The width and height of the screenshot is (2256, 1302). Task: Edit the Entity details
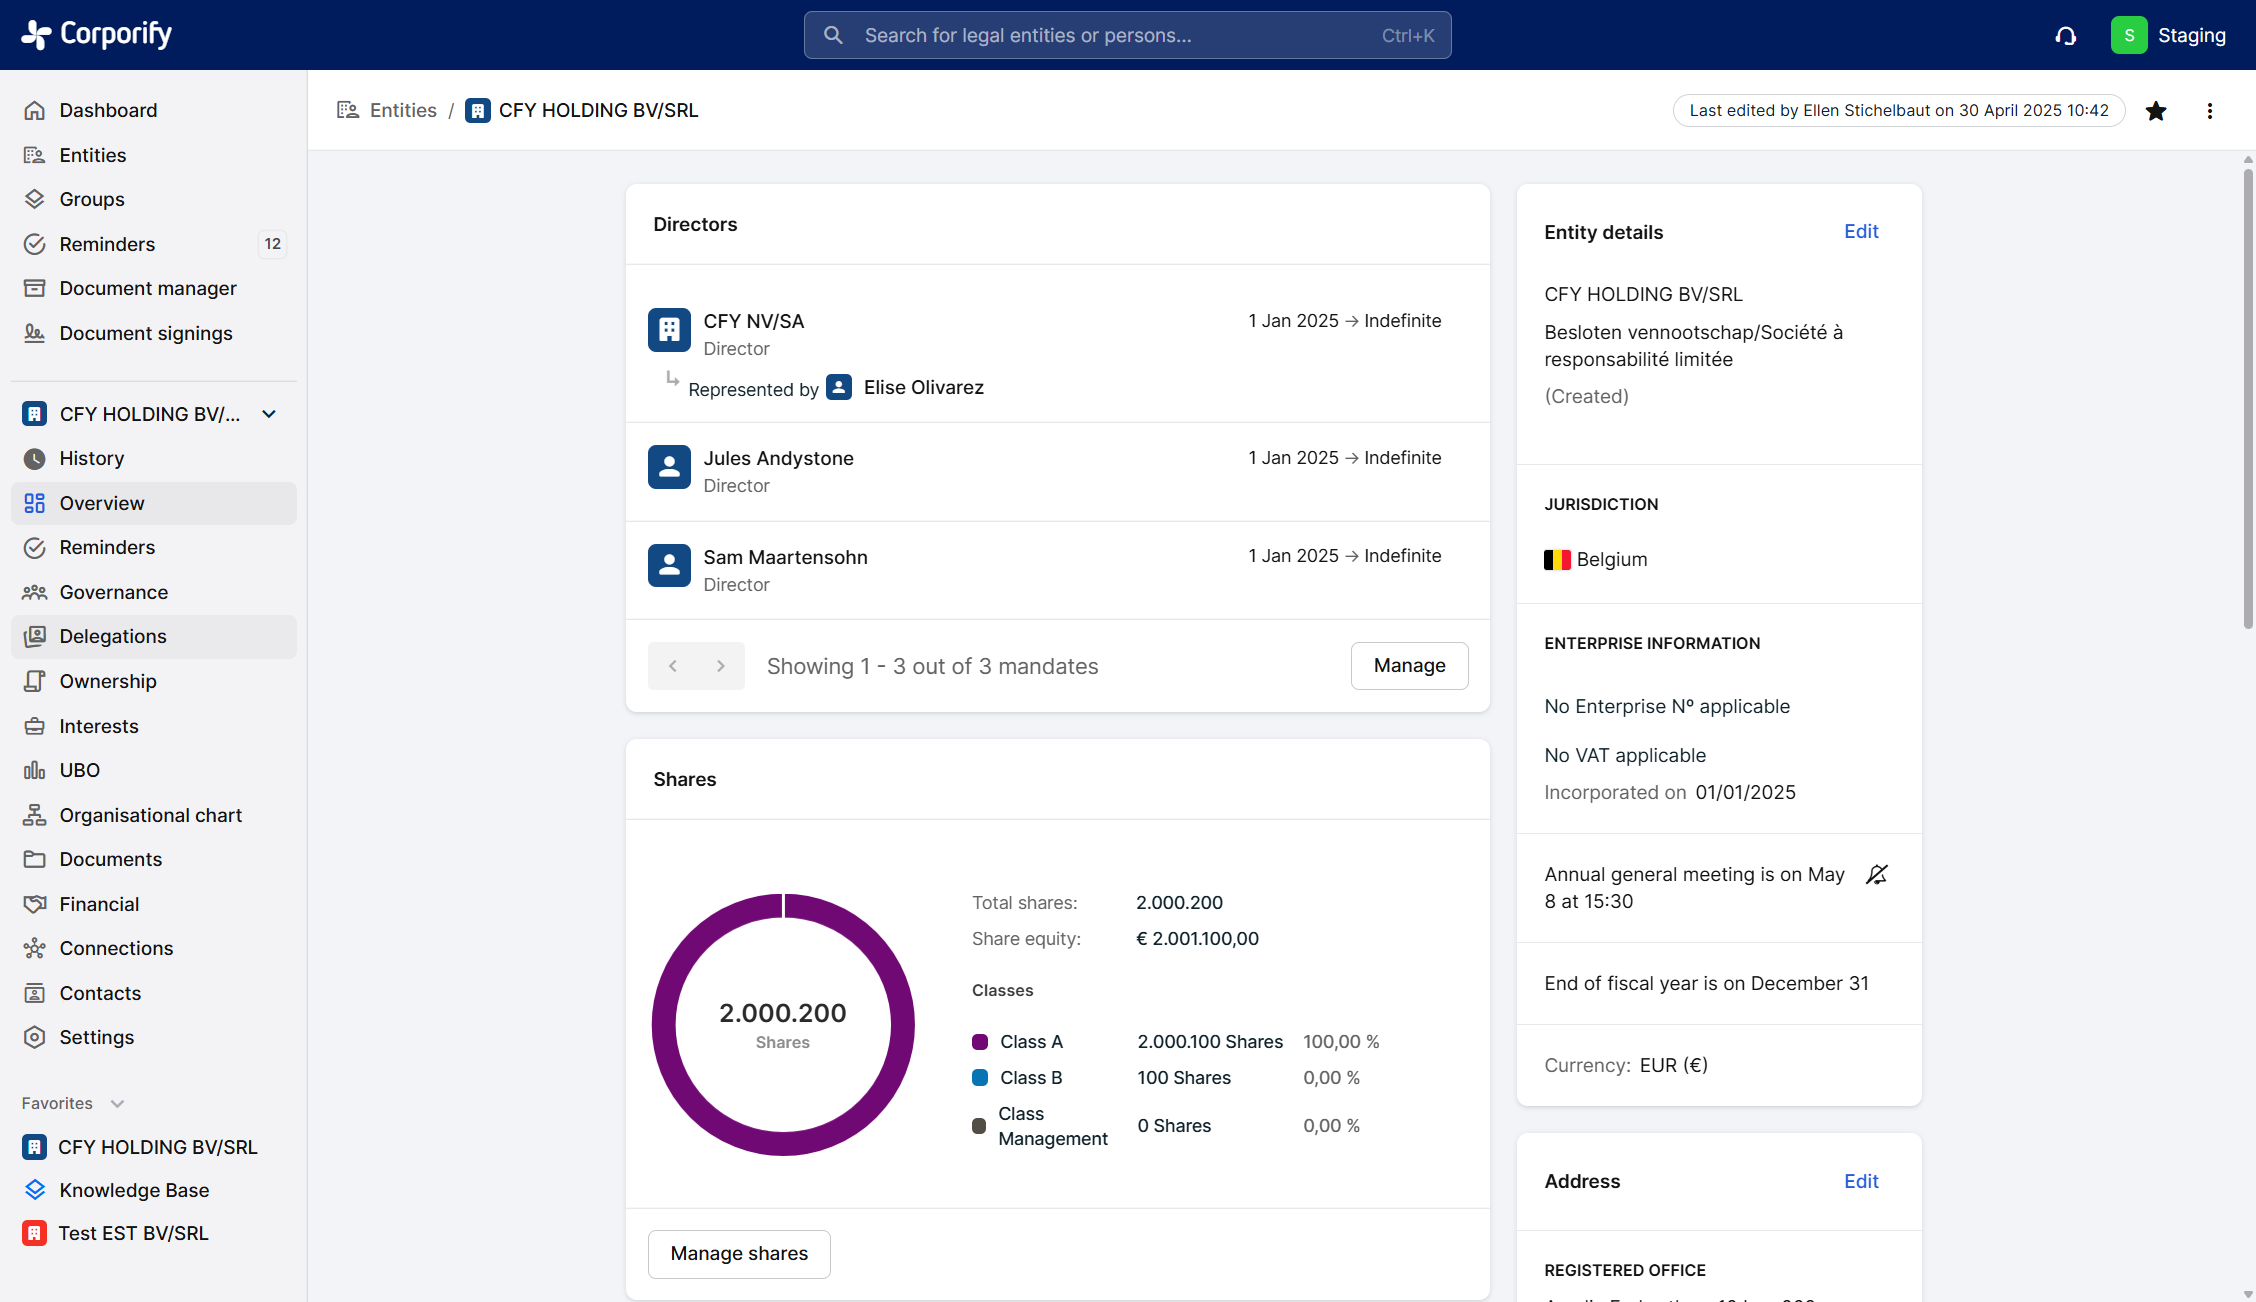[x=1861, y=232]
